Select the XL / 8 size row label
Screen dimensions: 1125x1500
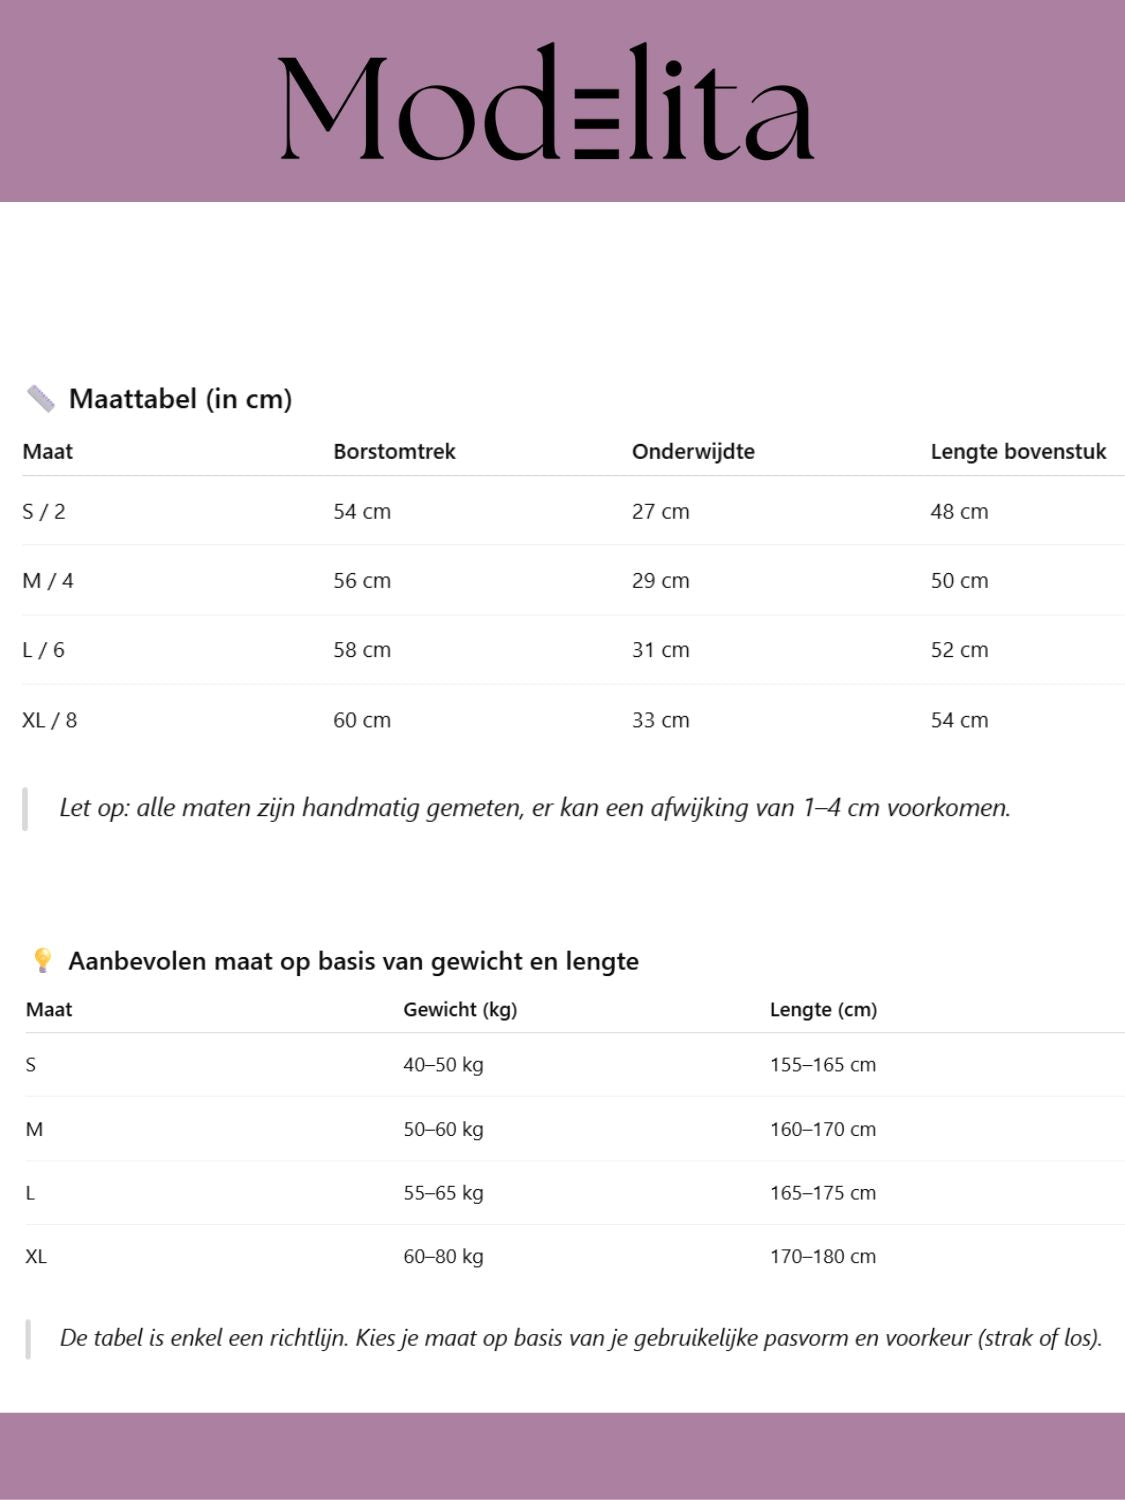tap(50, 720)
